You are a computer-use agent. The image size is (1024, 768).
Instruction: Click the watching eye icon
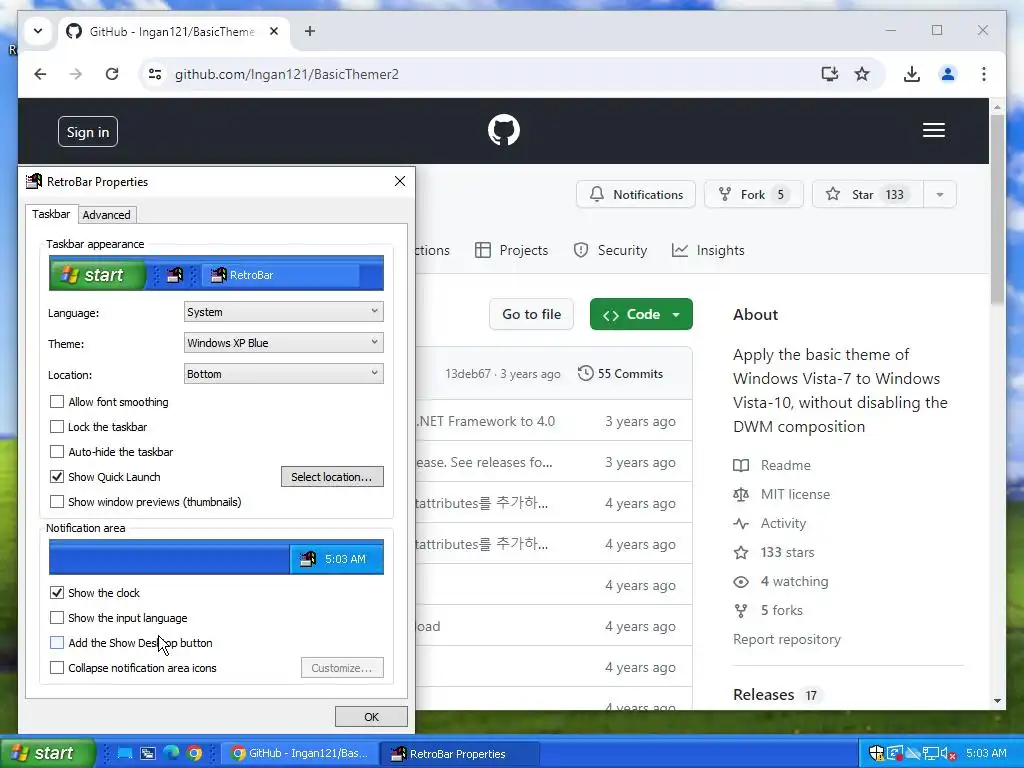point(741,581)
